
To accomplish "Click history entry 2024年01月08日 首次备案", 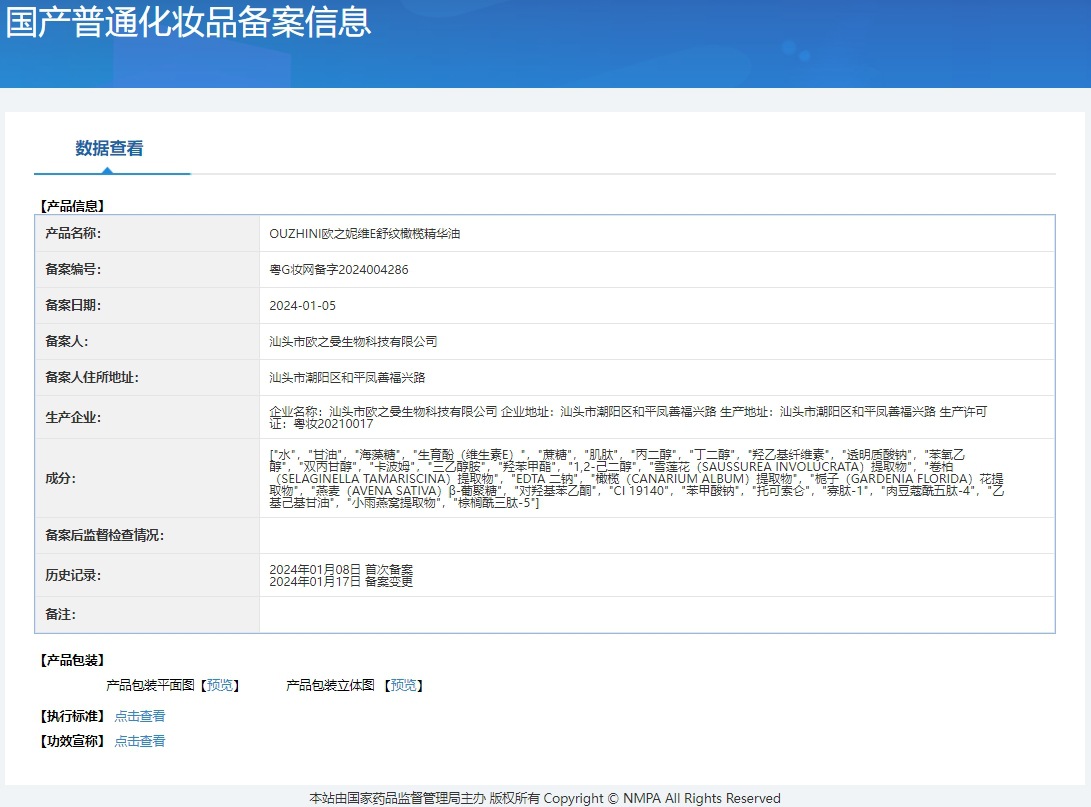I will (x=341, y=570).
